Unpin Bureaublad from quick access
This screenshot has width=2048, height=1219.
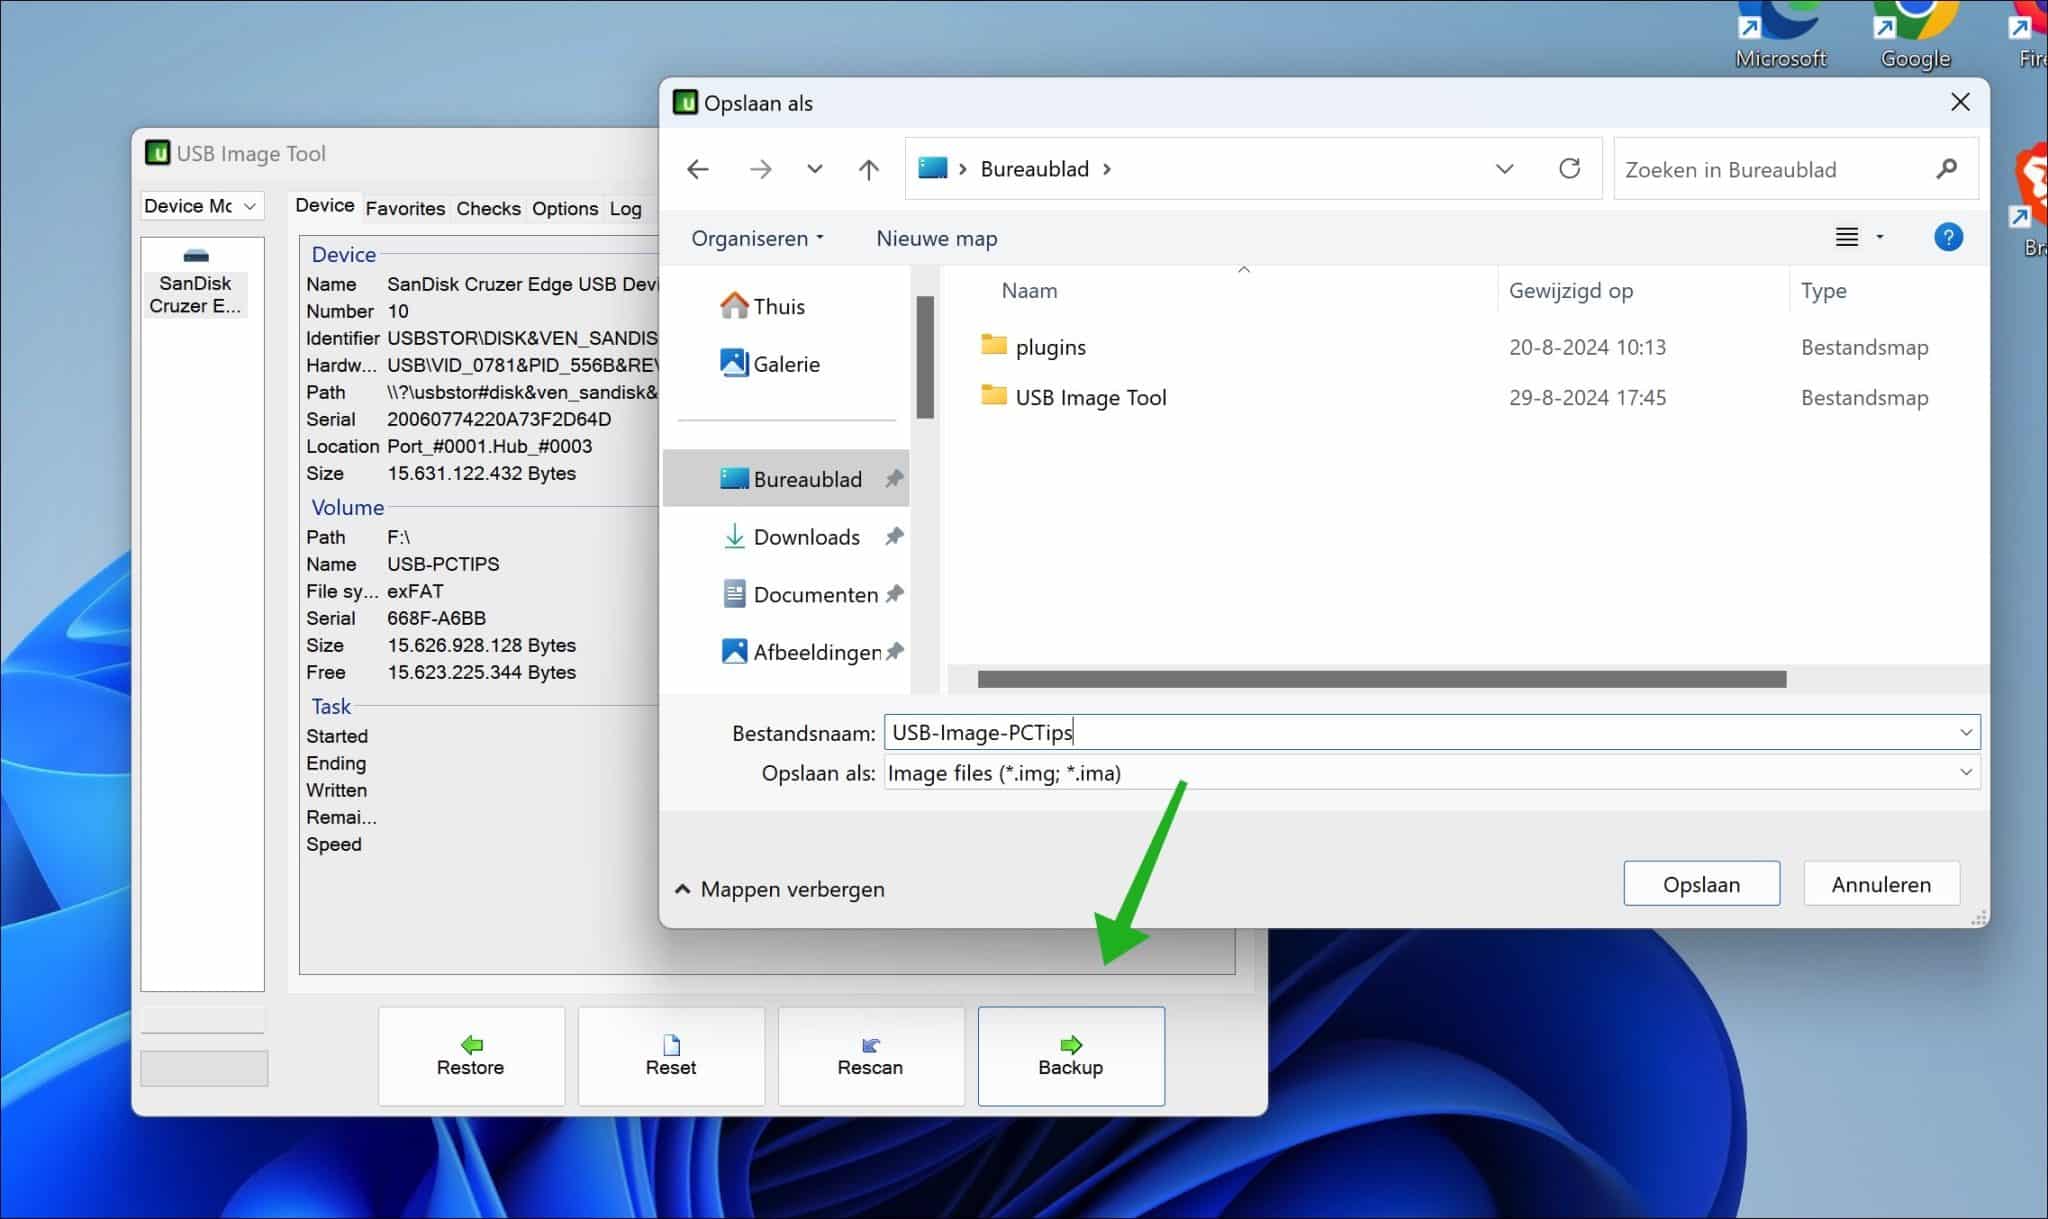(x=893, y=478)
